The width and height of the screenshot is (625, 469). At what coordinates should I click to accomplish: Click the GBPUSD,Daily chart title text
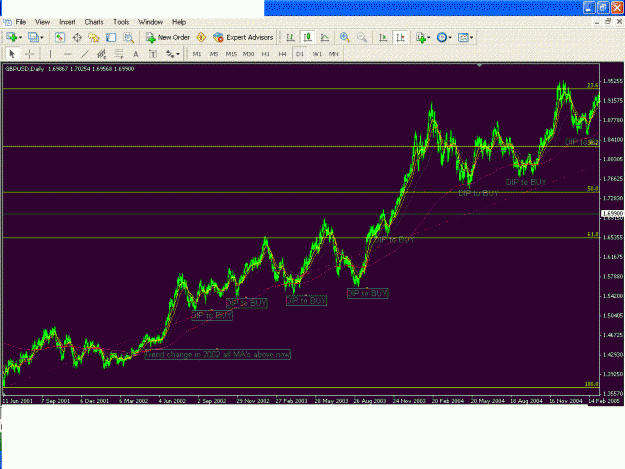[24, 69]
